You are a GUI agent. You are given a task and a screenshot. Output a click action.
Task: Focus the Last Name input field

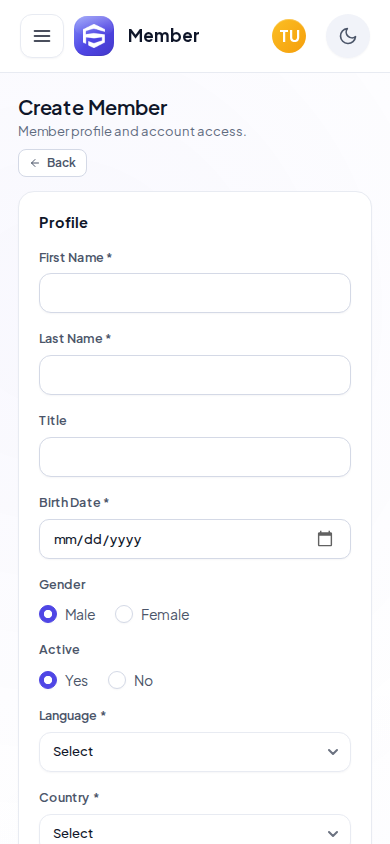pyautogui.click(x=195, y=375)
